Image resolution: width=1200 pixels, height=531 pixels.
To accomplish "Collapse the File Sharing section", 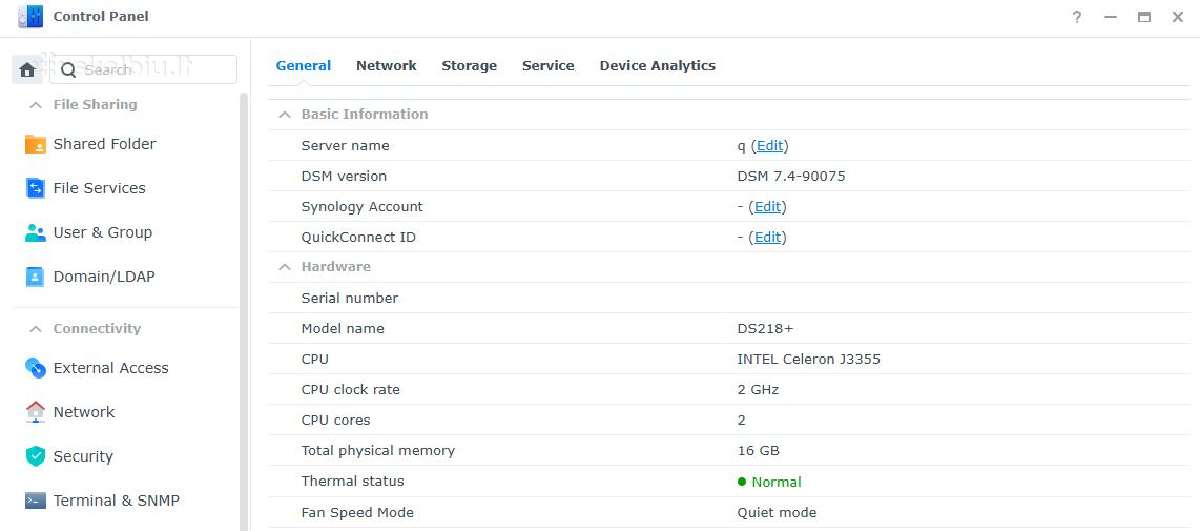I will tap(36, 105).
